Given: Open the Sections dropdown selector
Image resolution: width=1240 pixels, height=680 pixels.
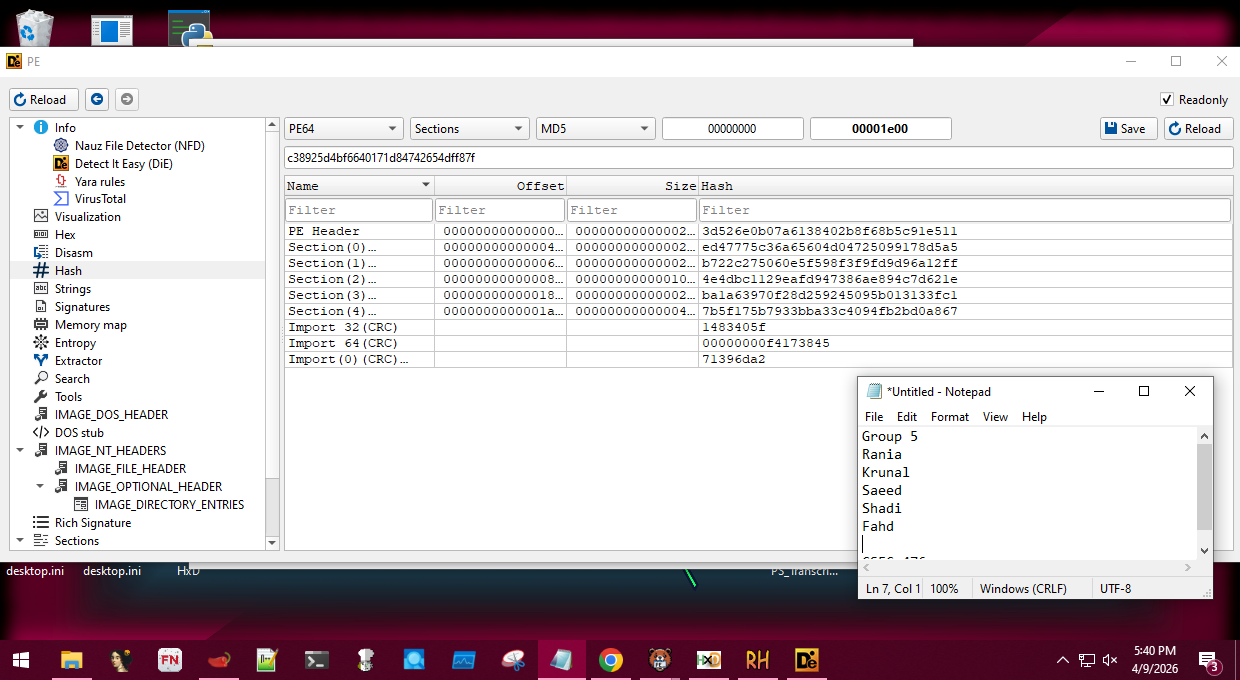Looking at the screenshot, I should click(x=469, y=129).
